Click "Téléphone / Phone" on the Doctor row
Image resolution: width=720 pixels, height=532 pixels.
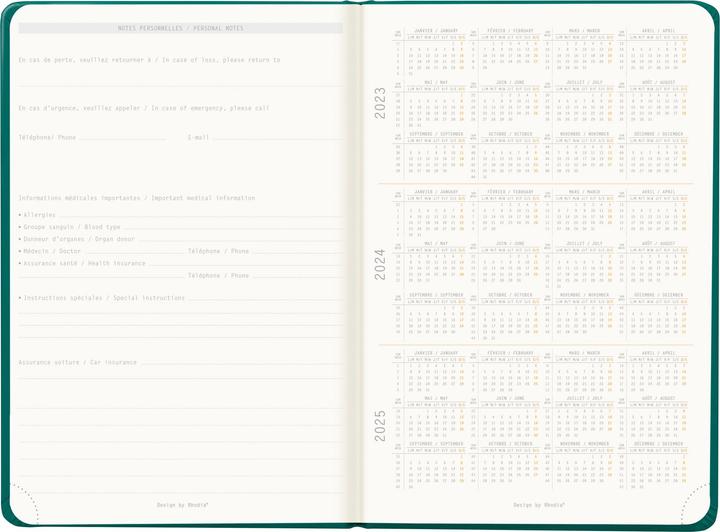point(218,252)
